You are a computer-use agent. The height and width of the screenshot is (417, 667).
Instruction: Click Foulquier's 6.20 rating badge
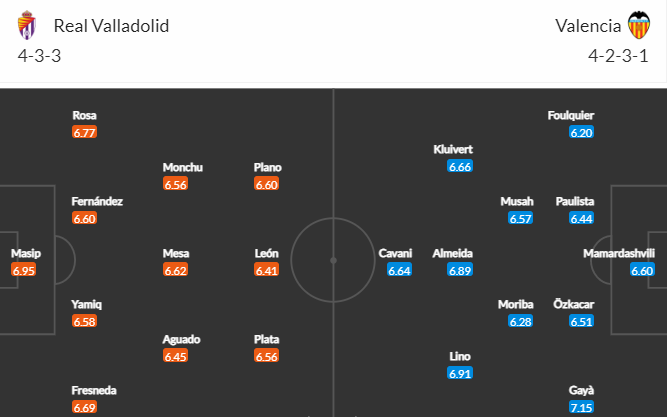coord(581,132)
